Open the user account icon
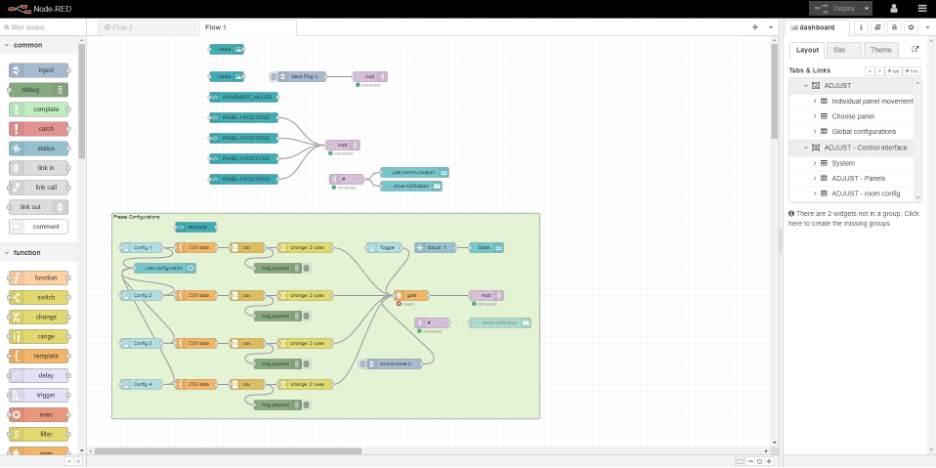936x468 pixels. tap(893, 8)
